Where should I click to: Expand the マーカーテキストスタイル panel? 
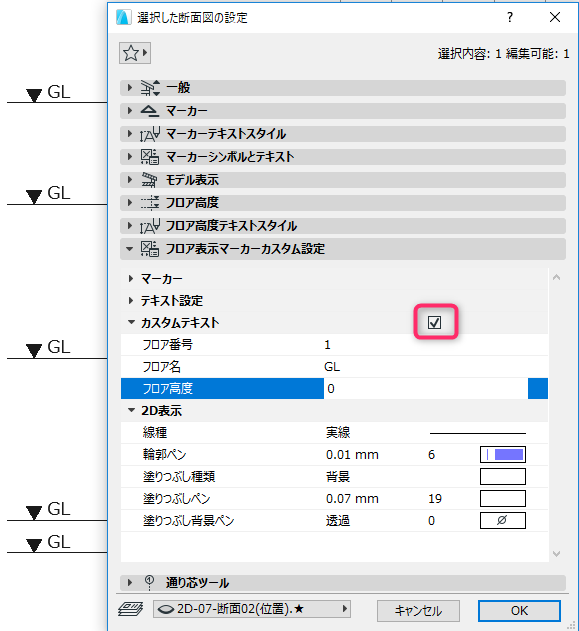pos(130,134)
